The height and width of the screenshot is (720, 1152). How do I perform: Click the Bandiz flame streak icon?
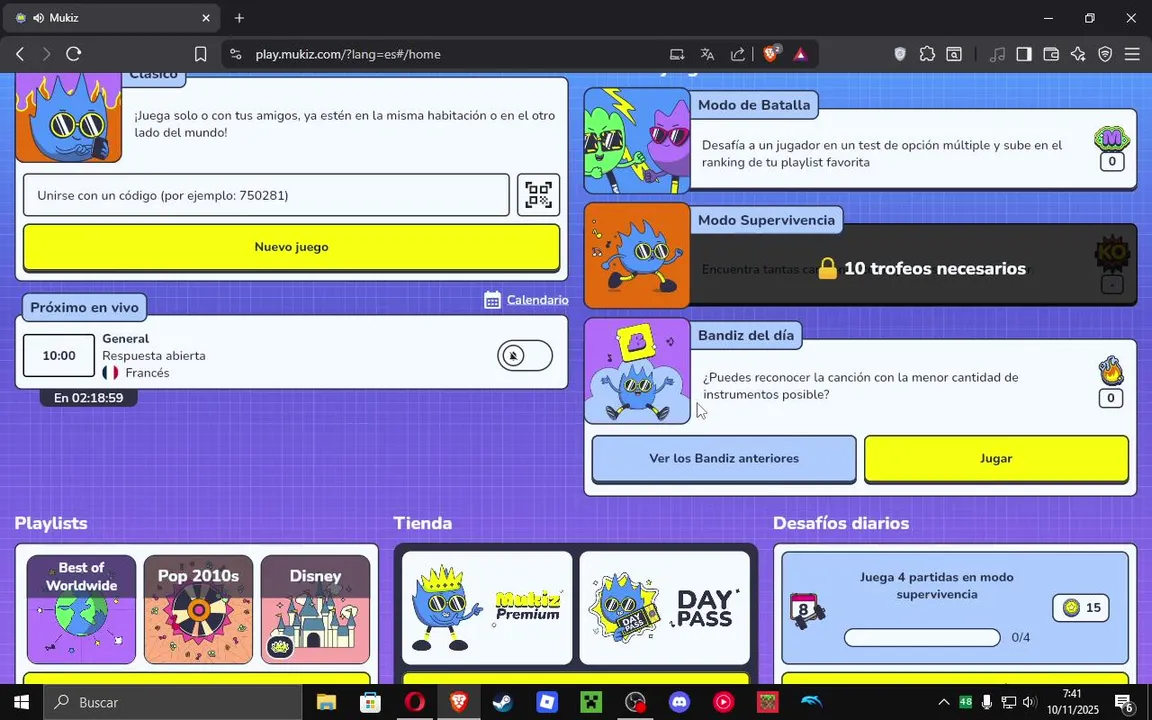[x=1111, y=371]
